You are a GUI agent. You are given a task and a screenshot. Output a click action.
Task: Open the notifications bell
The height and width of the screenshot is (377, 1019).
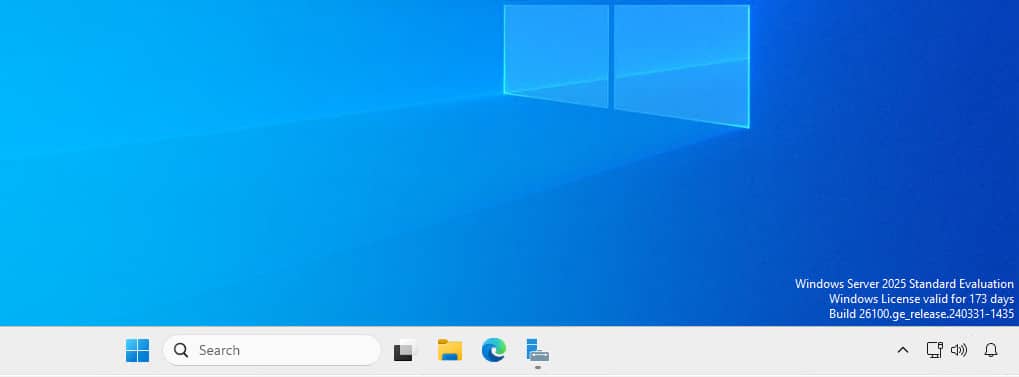click(991, 350)
